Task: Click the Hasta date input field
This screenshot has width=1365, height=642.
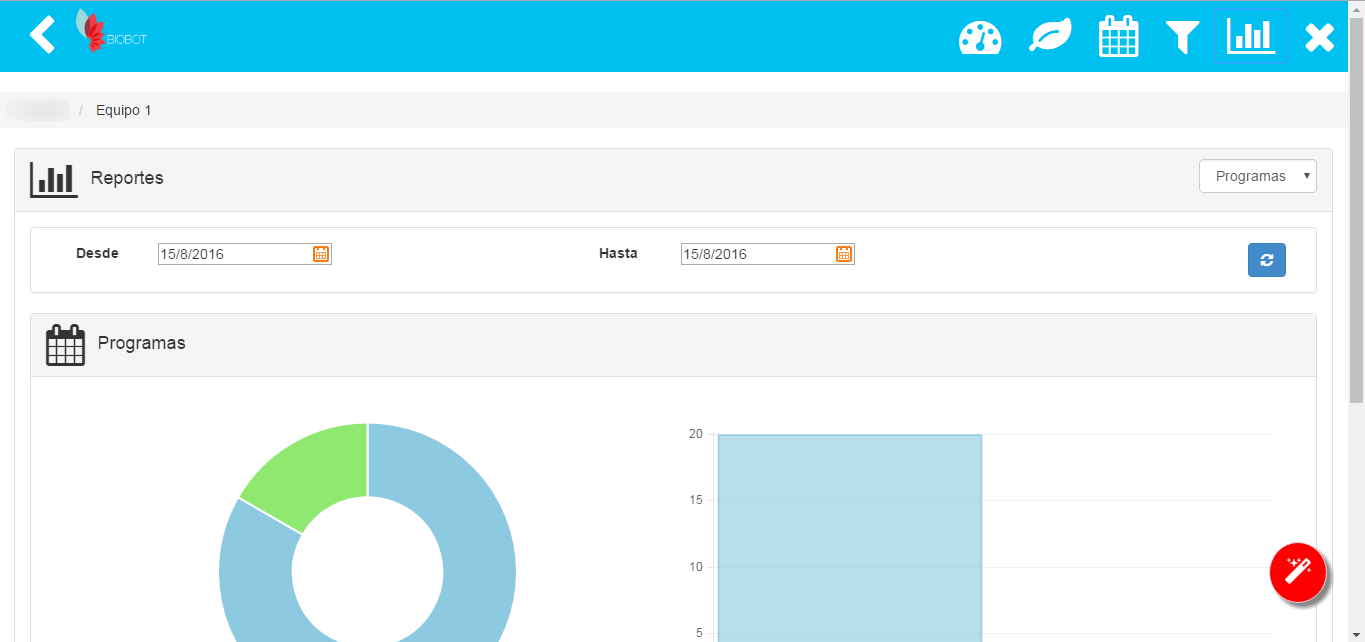Action: pos(757,254)
